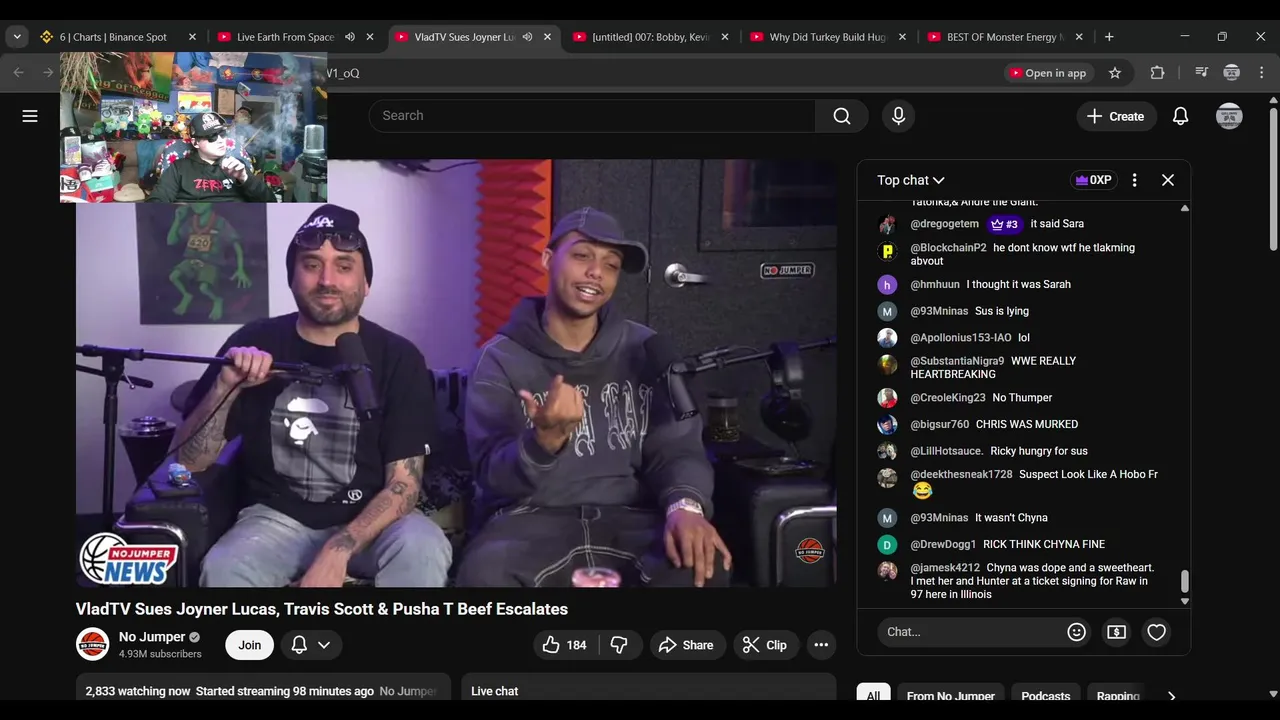Expand the Top chat mode dropdown
Screen dimensions: 1280x720
tap(911, 180)
